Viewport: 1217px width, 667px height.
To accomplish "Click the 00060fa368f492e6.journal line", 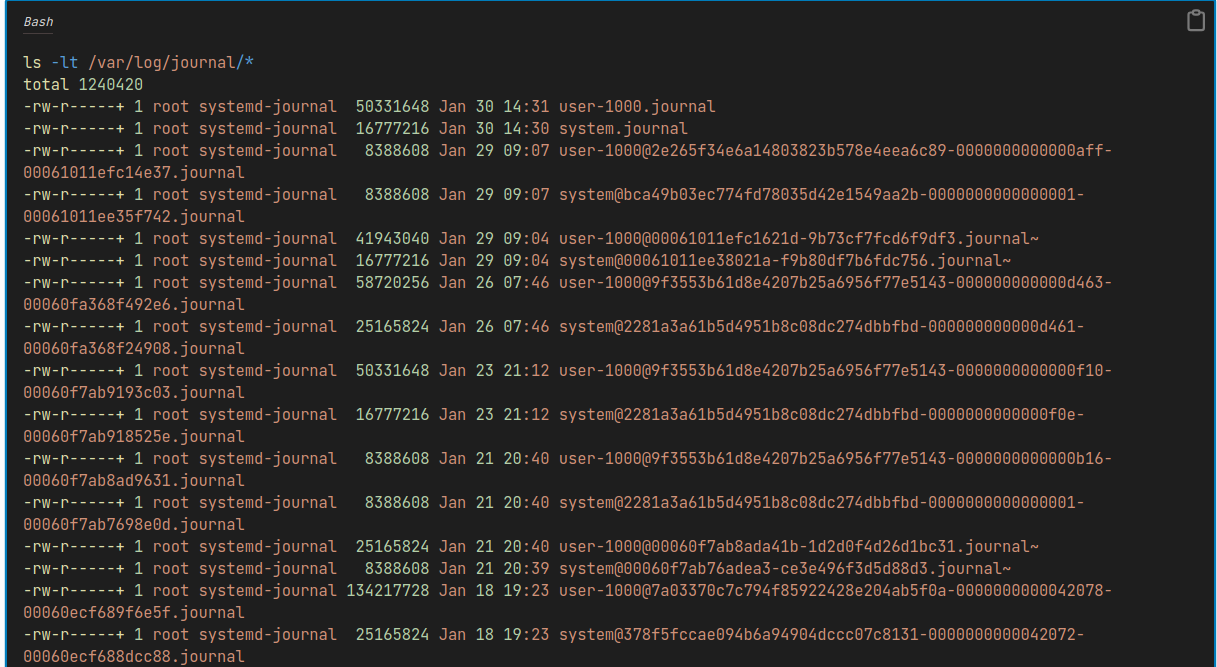I will pyautogui.click(x=134, y=304).
